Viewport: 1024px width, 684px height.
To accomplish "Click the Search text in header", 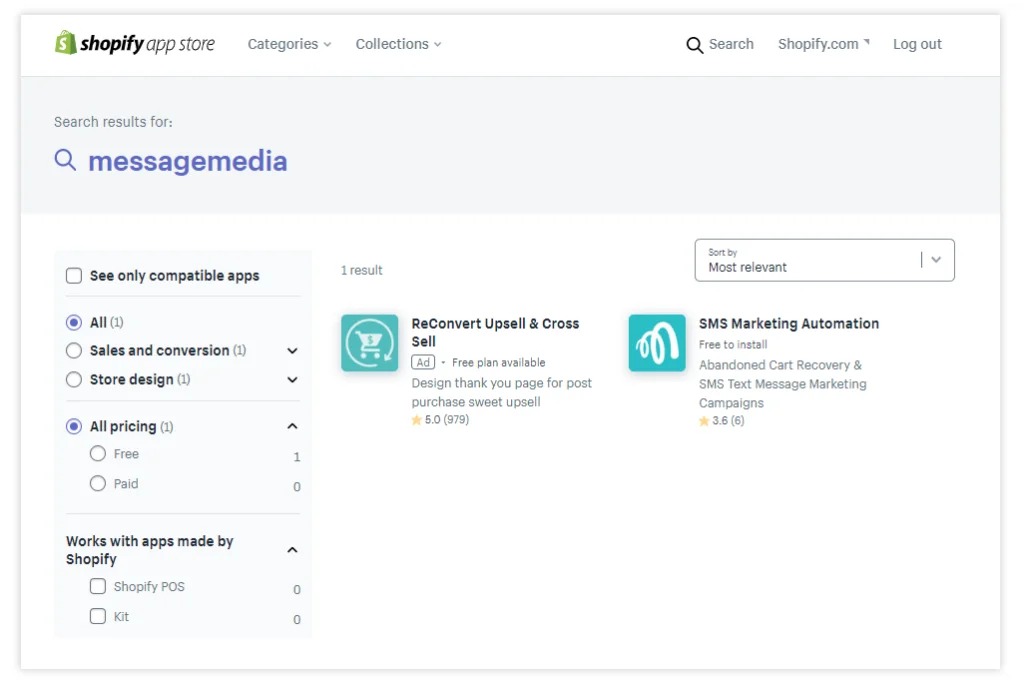I will [x=731, y=44].
